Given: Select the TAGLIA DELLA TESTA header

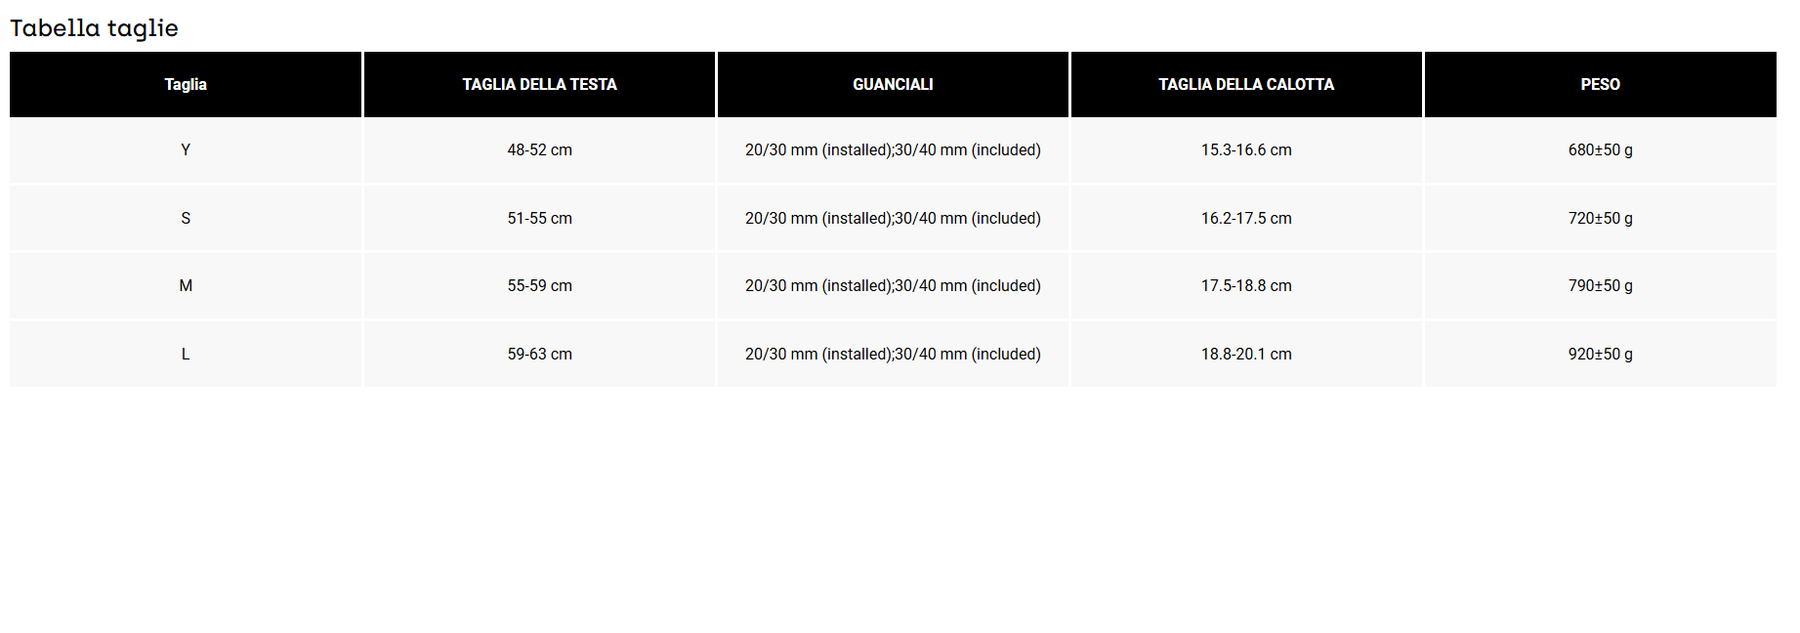Looking at the screenshot, I should tap(540, 84).
